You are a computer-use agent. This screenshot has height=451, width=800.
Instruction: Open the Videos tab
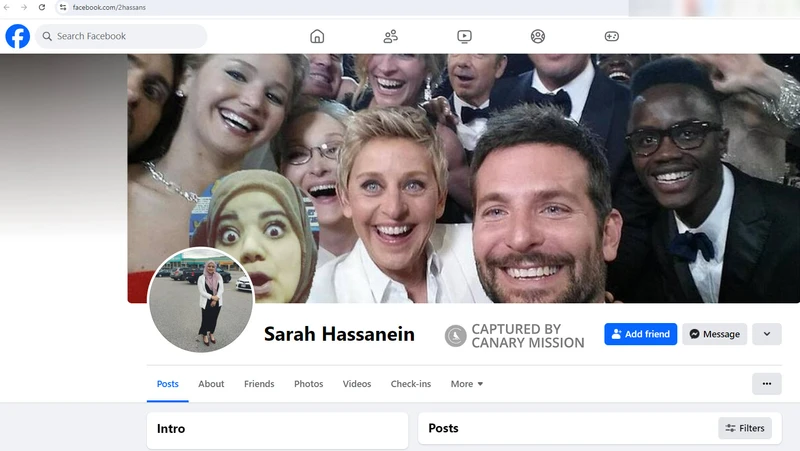click(x=357, y=384)
